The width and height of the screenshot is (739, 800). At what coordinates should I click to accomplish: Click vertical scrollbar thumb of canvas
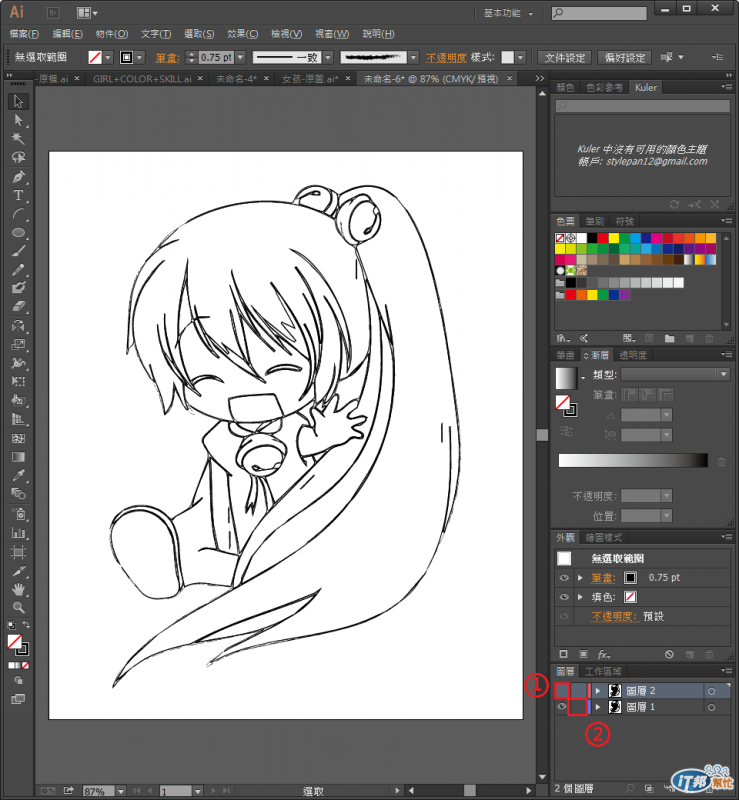click(x=542, y=435)
